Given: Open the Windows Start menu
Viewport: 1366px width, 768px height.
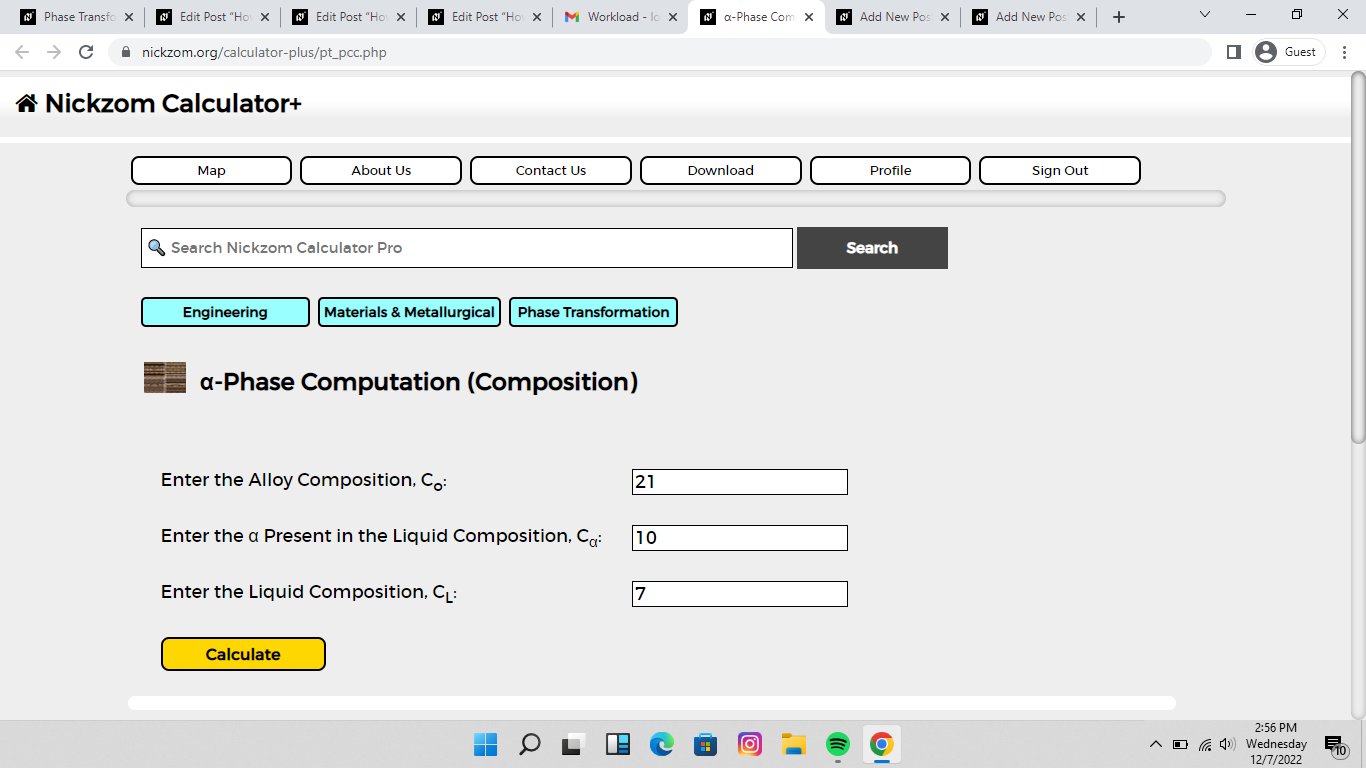Looking at the screenshot, I should pyautogui.click(x=485, y=744).
